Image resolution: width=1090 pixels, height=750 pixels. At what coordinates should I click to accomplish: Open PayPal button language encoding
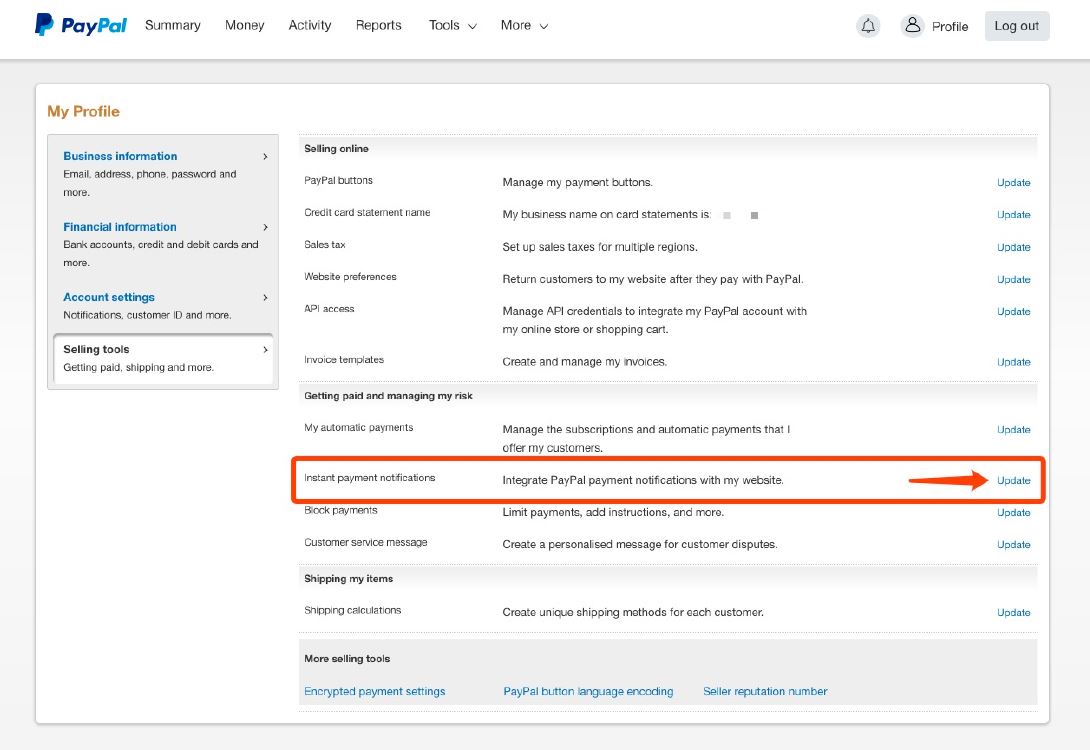[x=588, y=692]
